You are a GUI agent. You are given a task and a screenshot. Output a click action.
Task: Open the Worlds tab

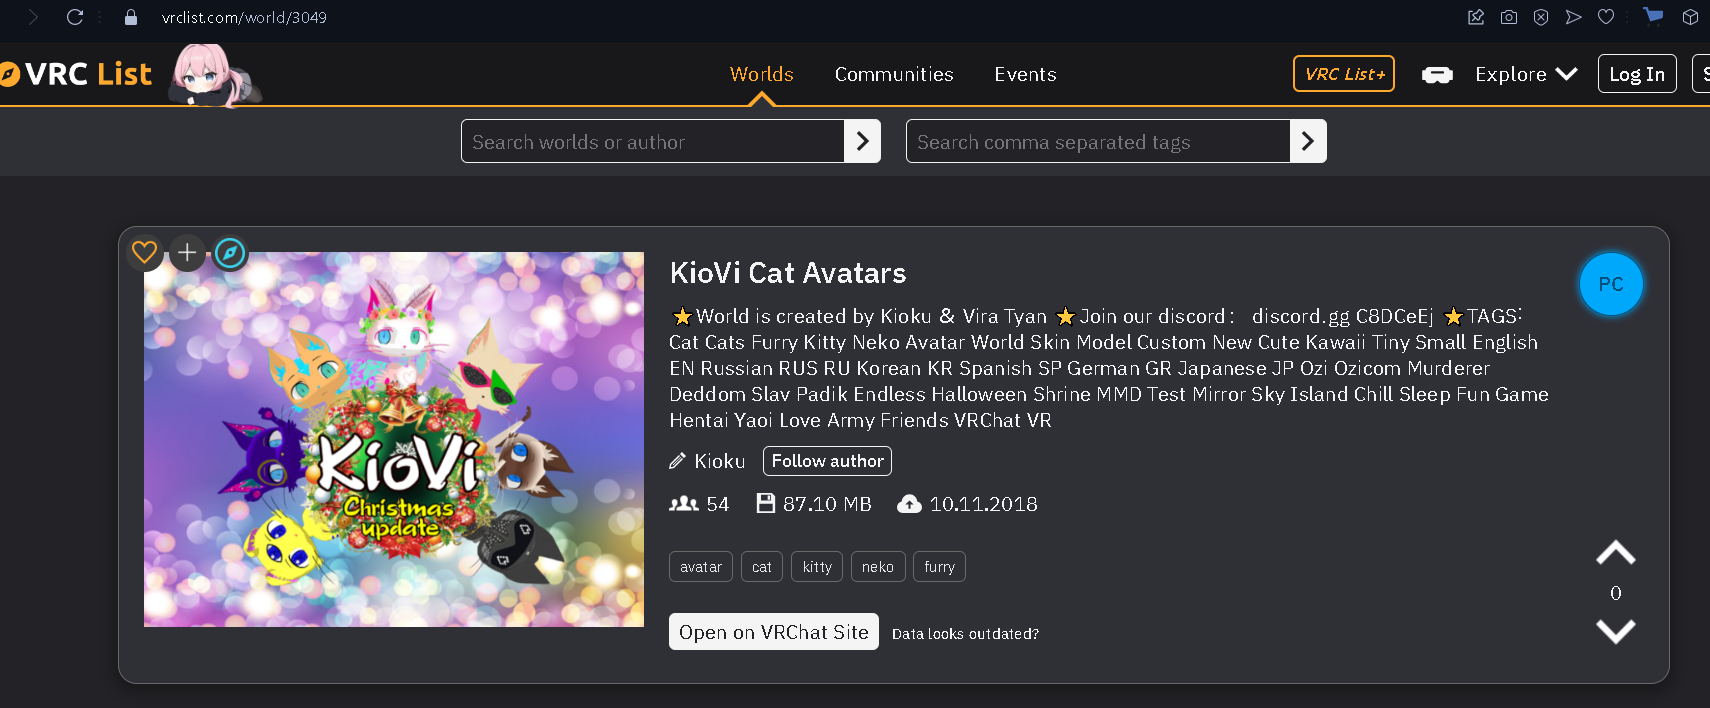[762, 74]
